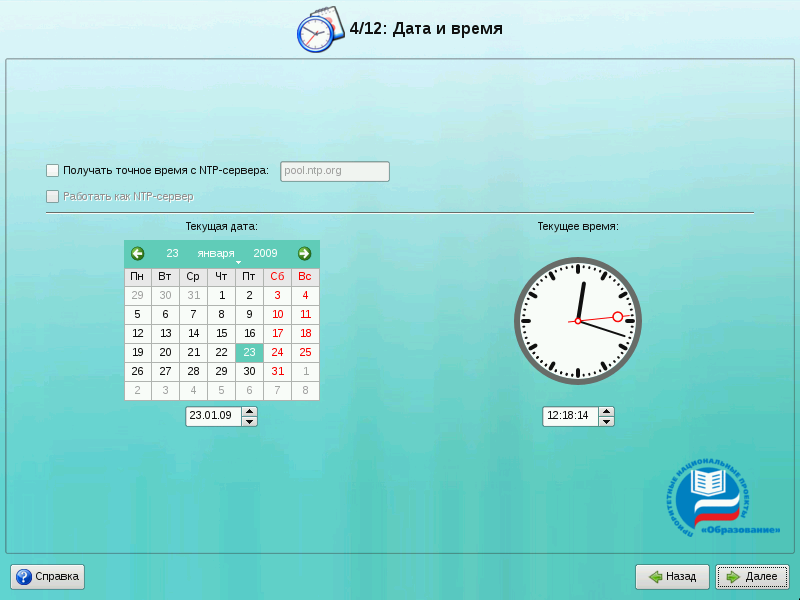
Task: Open Справка help
Action: (48, 577)
